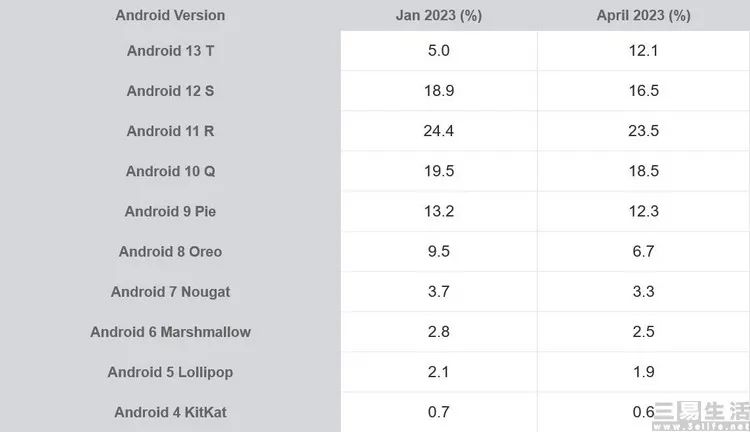
Task: Select the April 2023 (%) column header
Action: point(643,15)
